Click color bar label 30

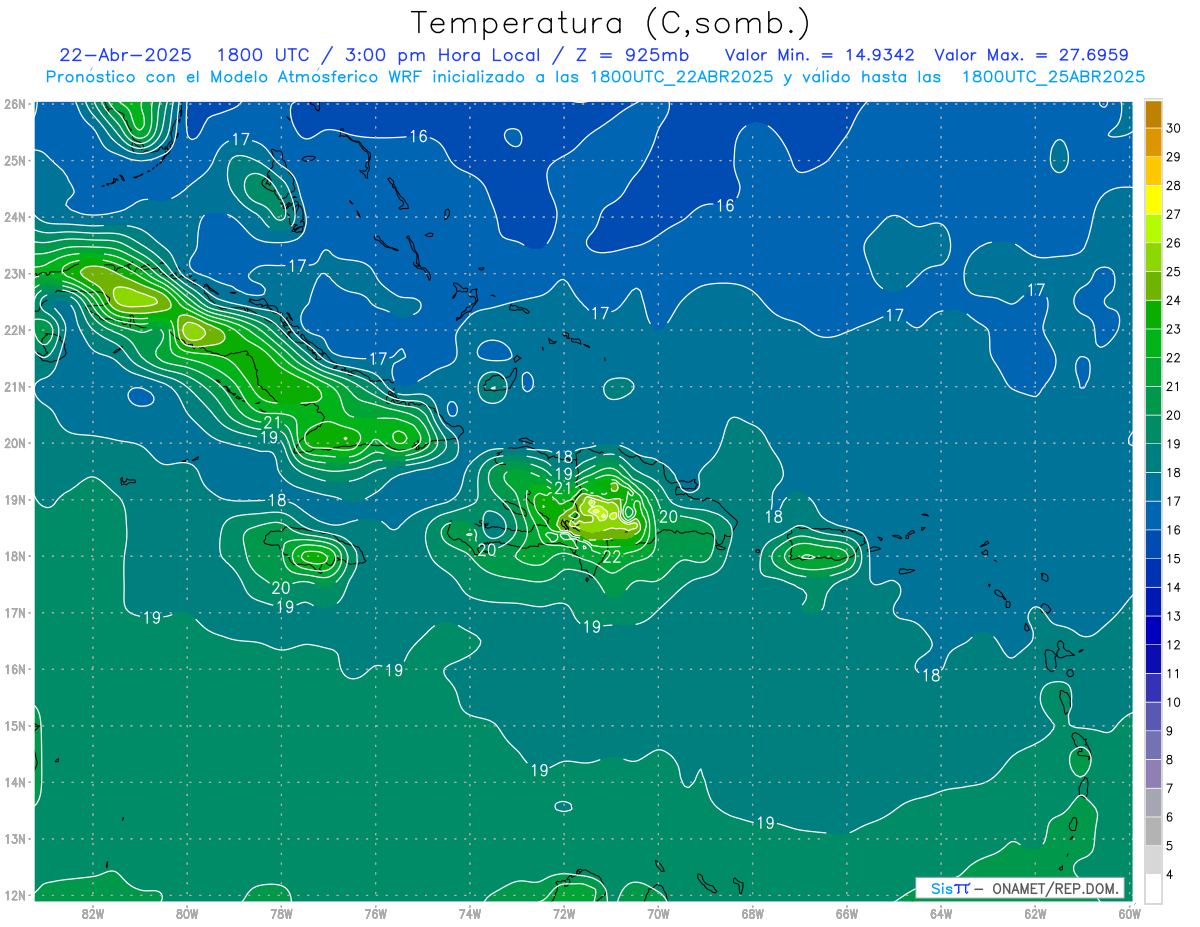[1173, 128]
